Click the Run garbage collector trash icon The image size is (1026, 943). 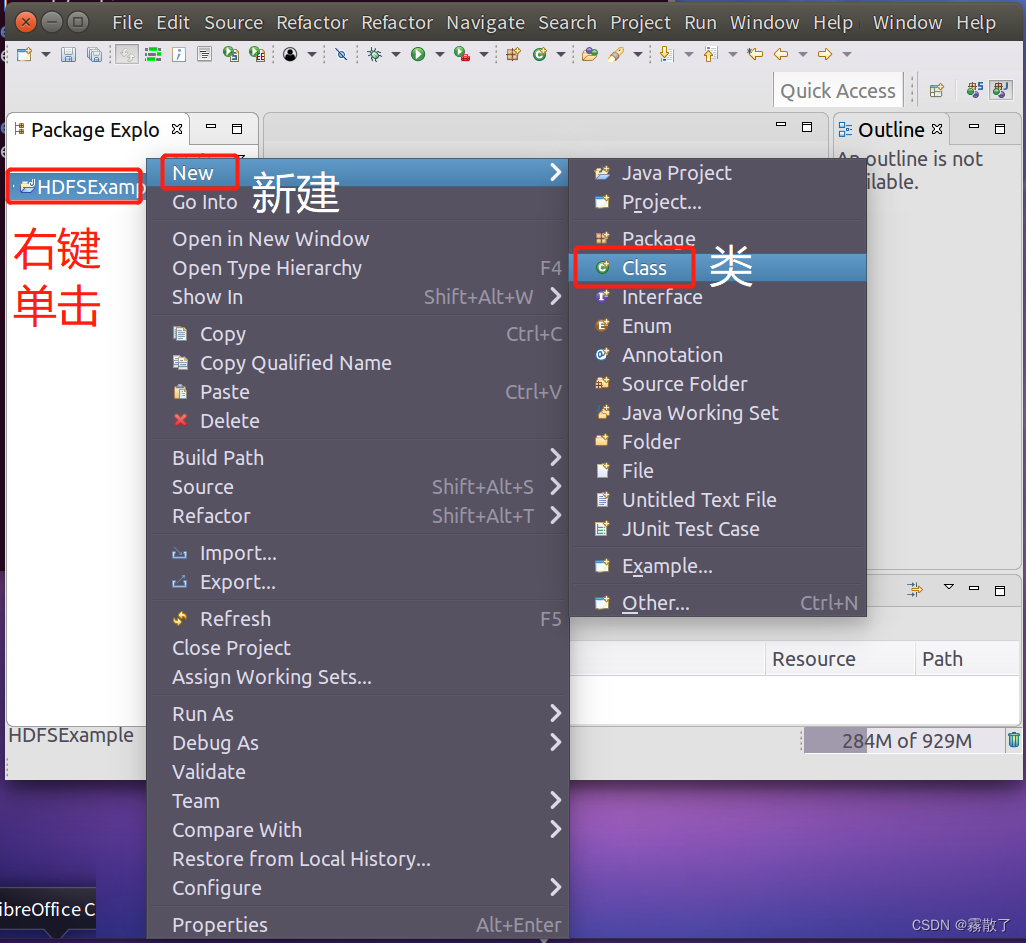click(1014, 740)
